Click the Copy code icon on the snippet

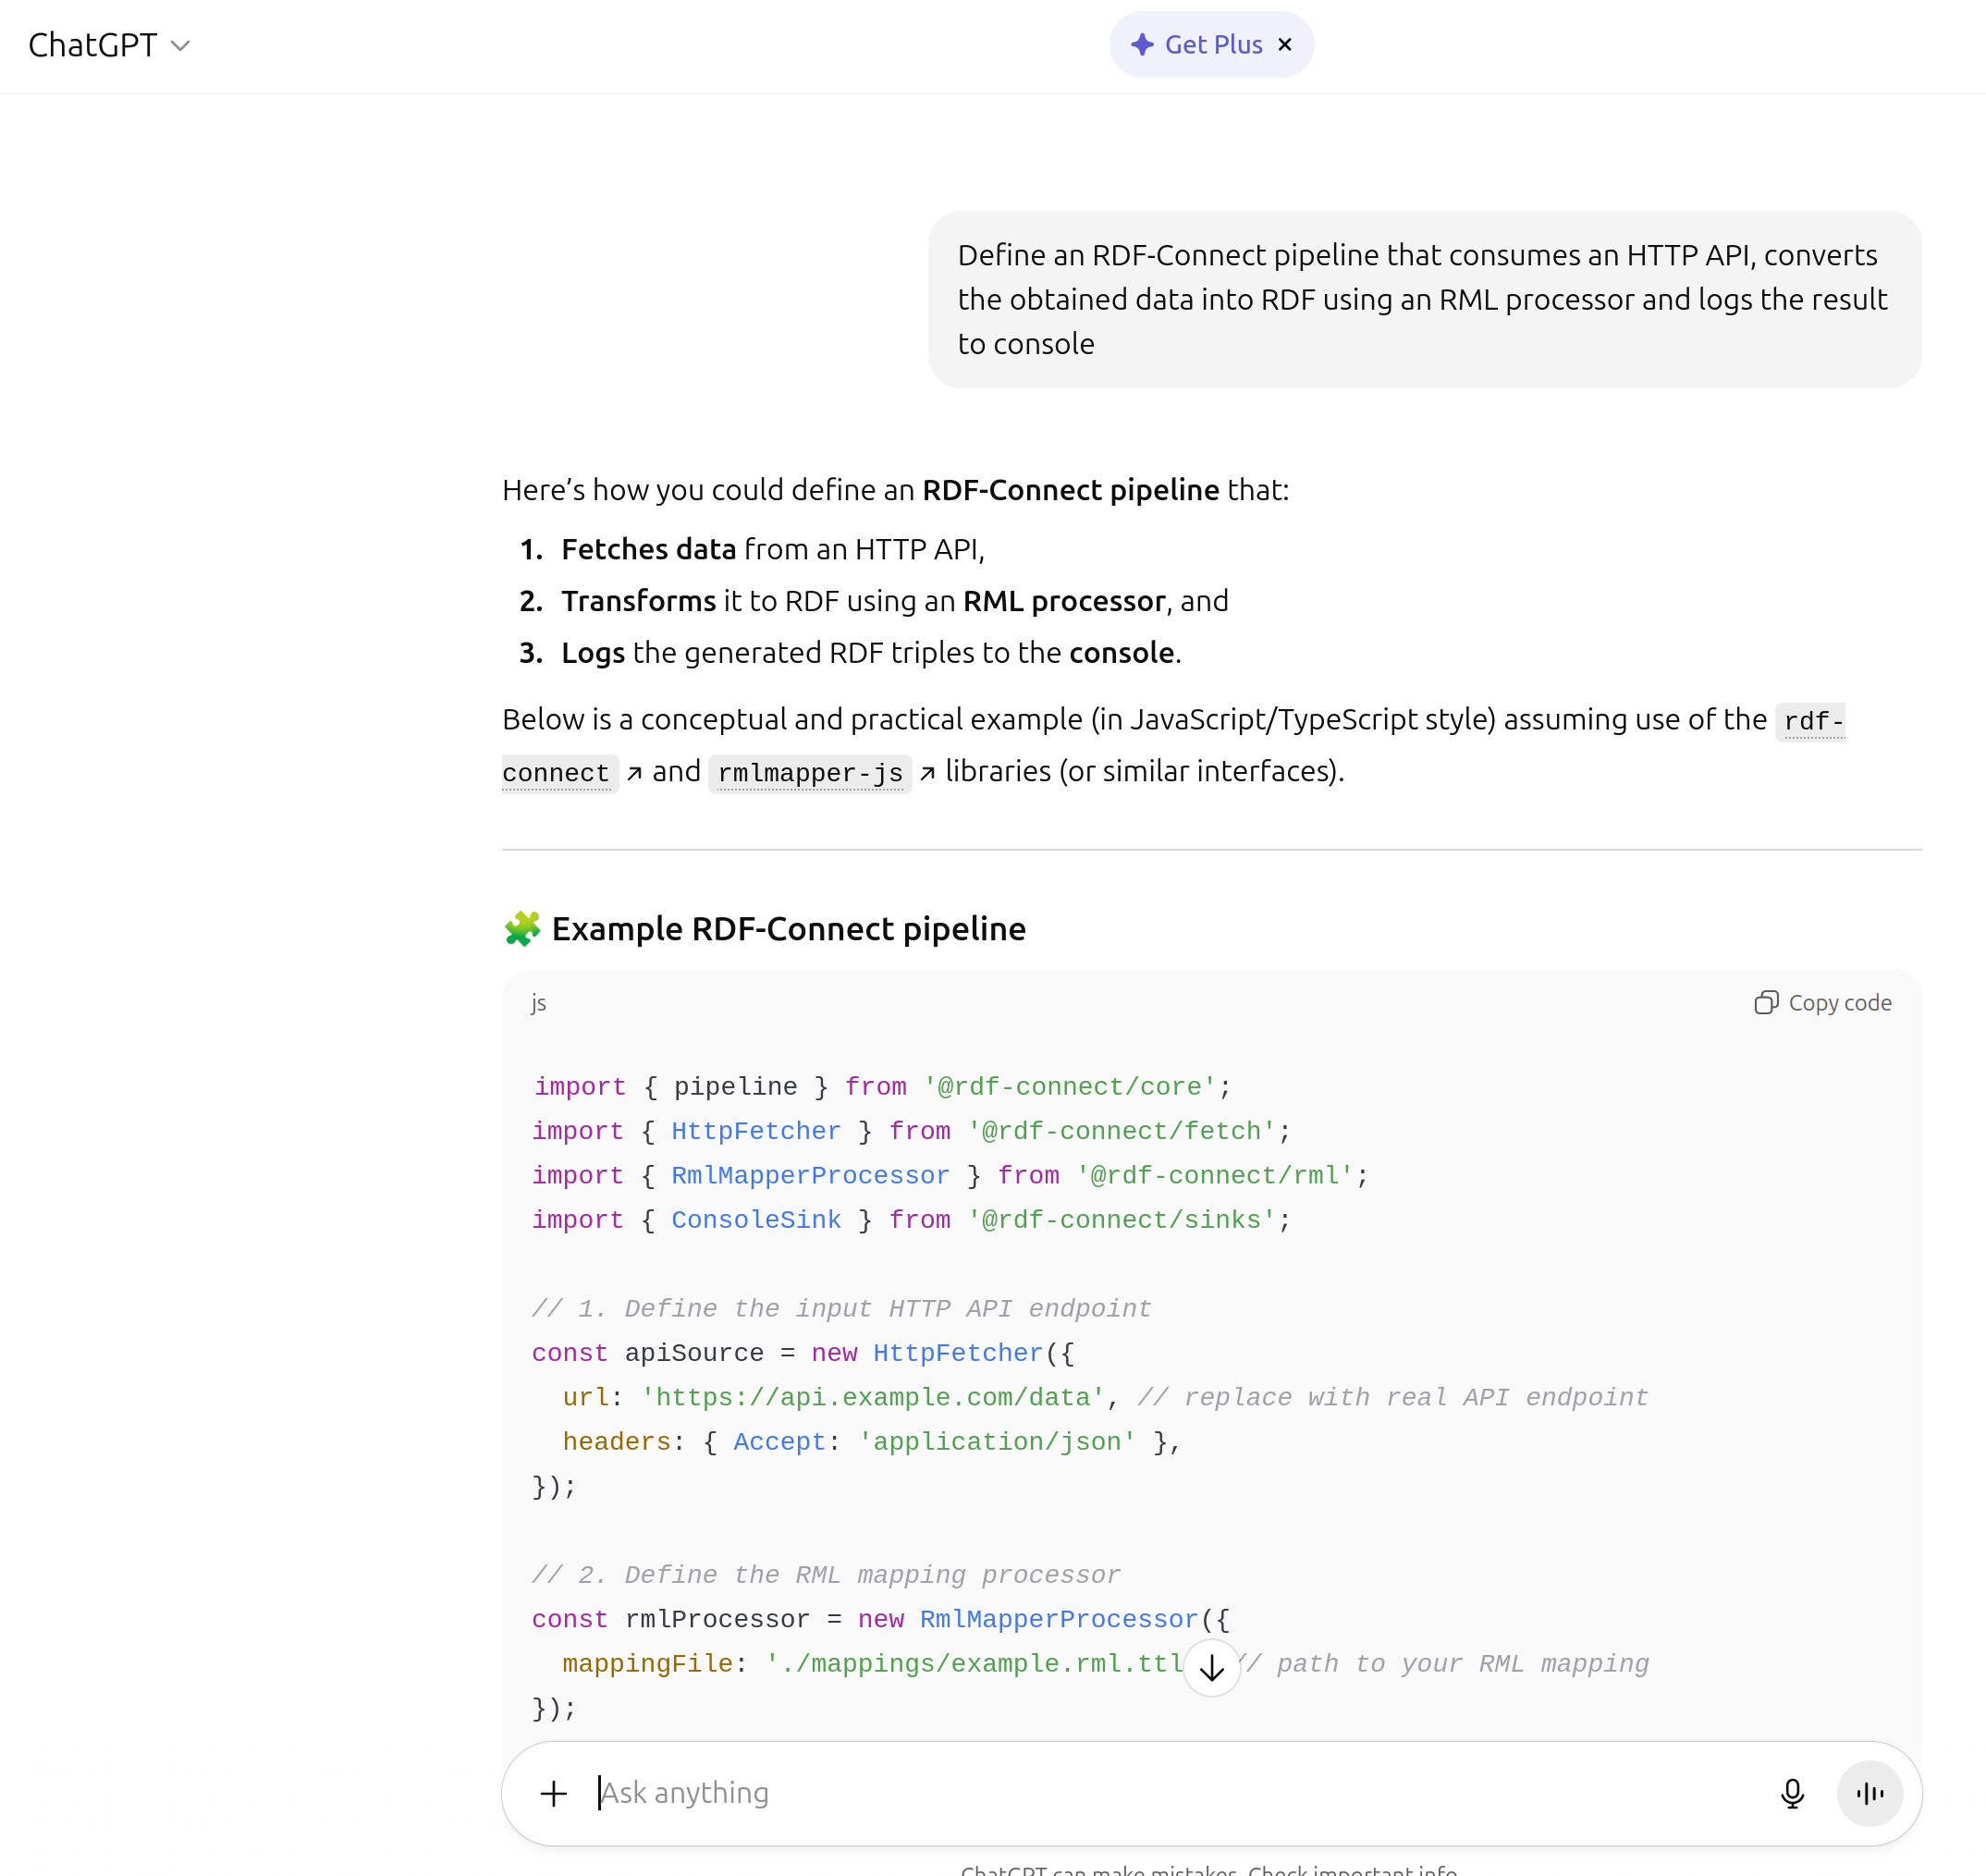[x=1767, y=1002]
